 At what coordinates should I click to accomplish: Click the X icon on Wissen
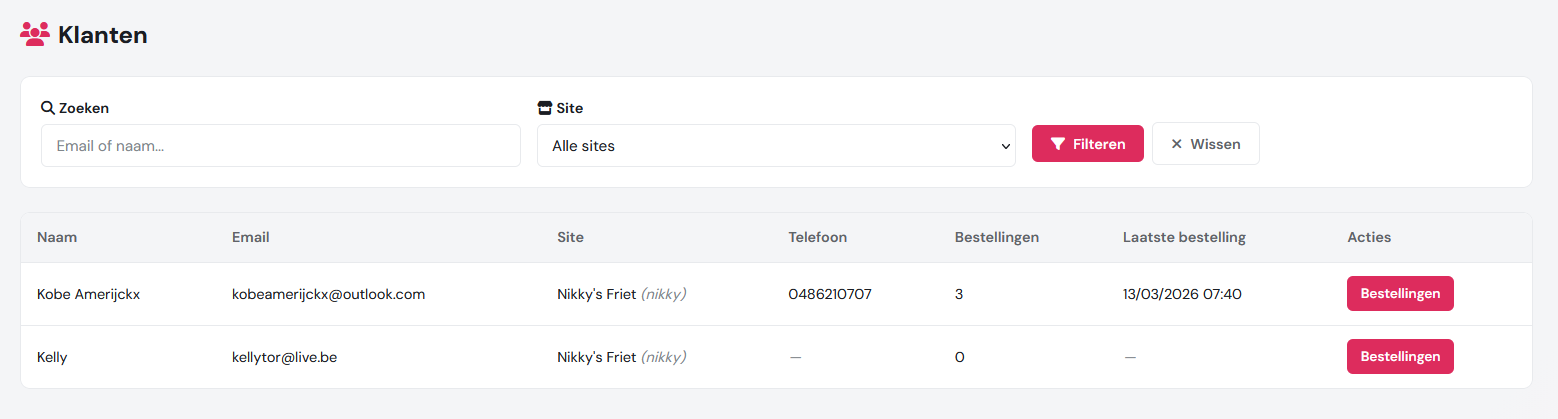click(x=1177, y=144)
